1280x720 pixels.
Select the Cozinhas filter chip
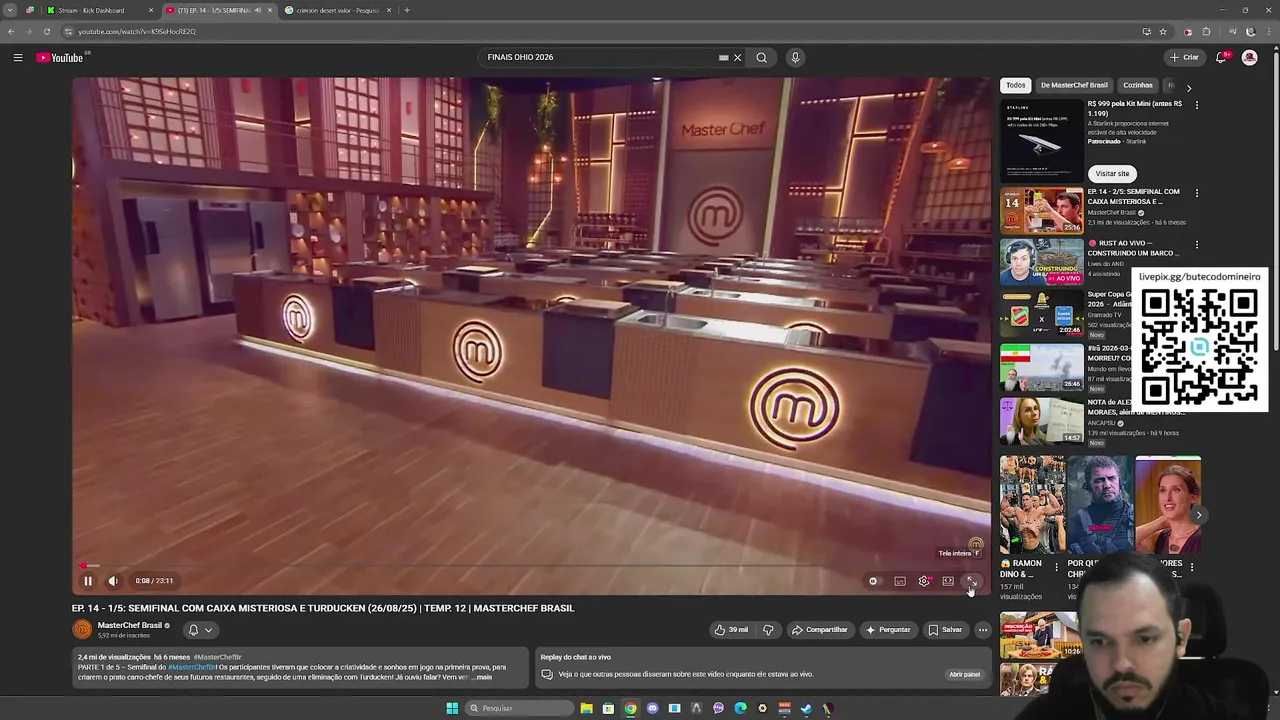pos(1138,85)
